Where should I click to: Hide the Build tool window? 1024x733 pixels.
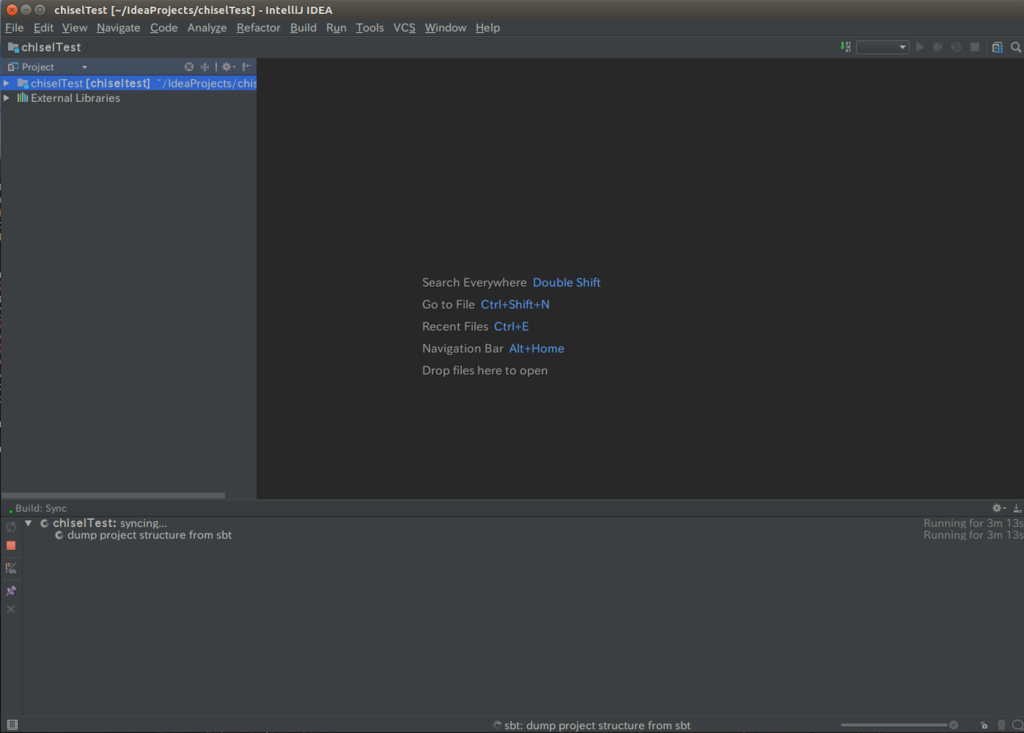click(x=1017, y=508)
